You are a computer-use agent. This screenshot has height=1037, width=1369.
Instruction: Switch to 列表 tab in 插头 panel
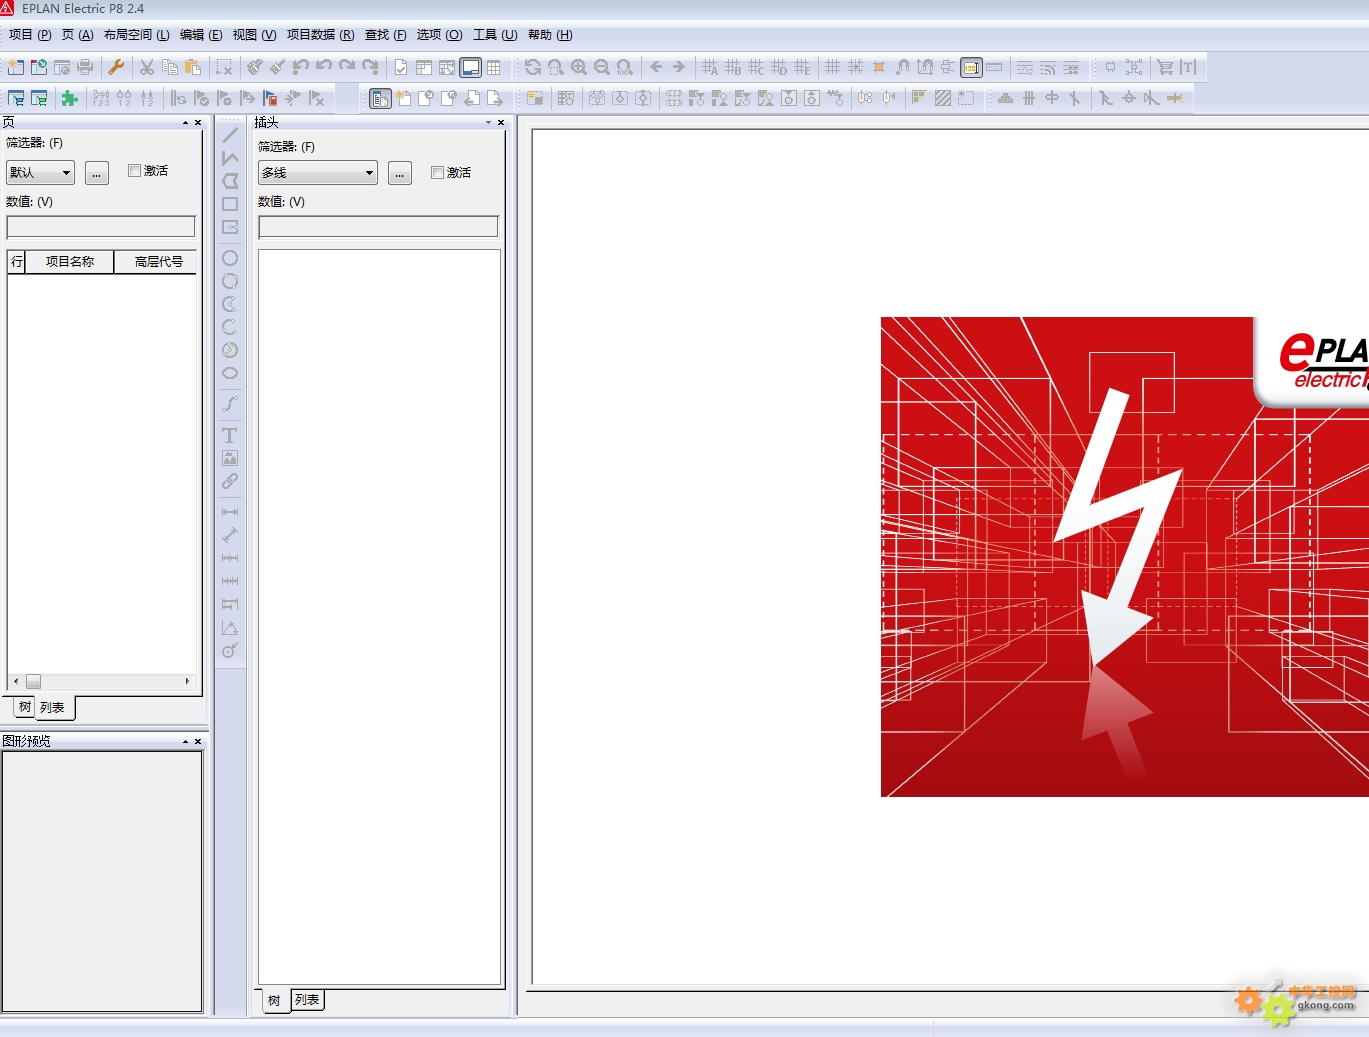[307, 1000]
